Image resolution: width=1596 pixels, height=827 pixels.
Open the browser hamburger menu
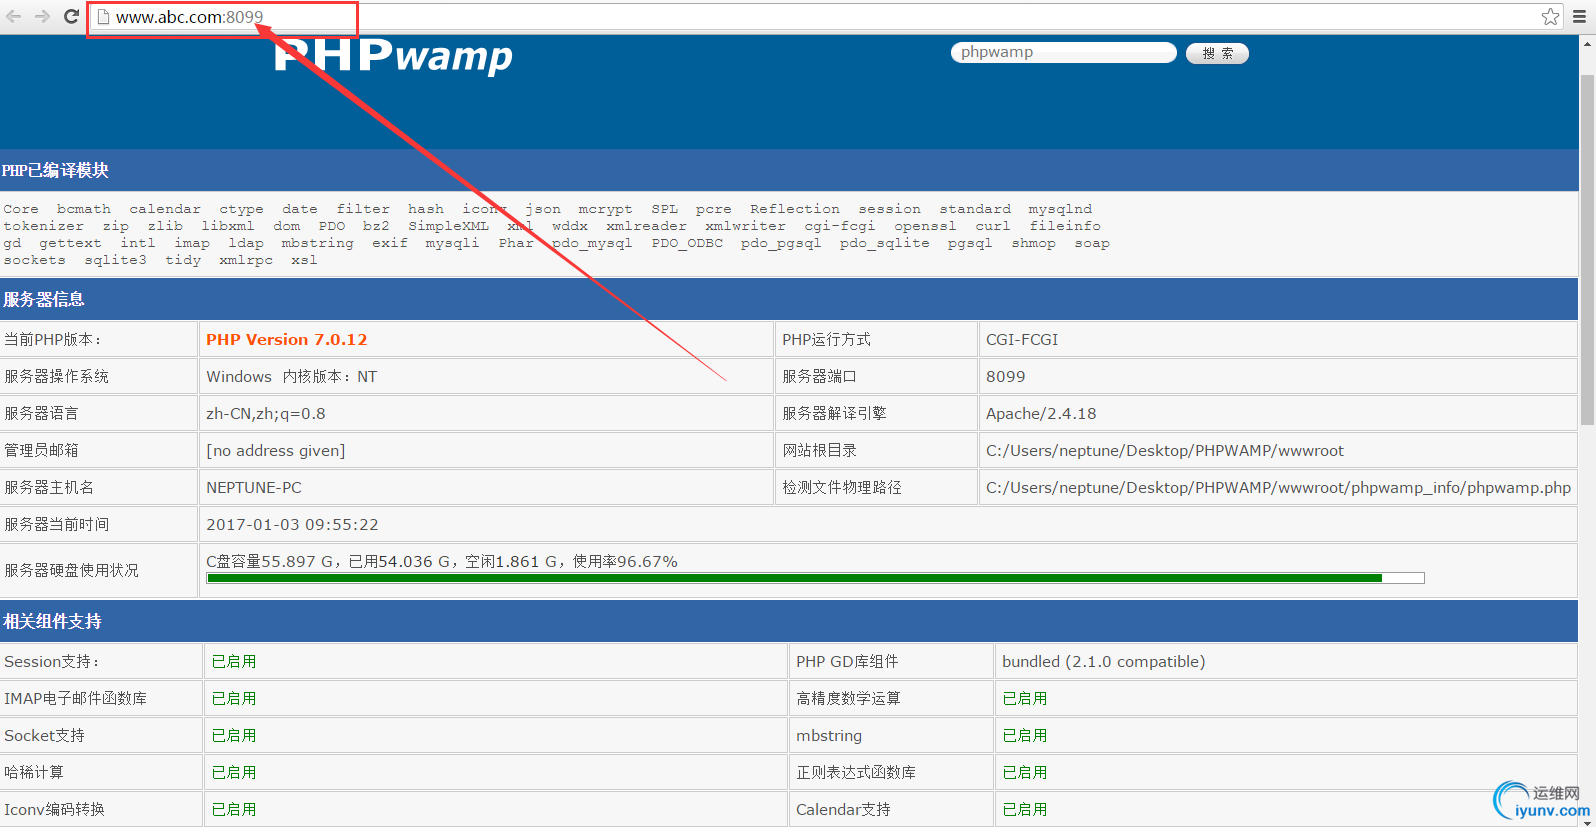pos(1579,16)
